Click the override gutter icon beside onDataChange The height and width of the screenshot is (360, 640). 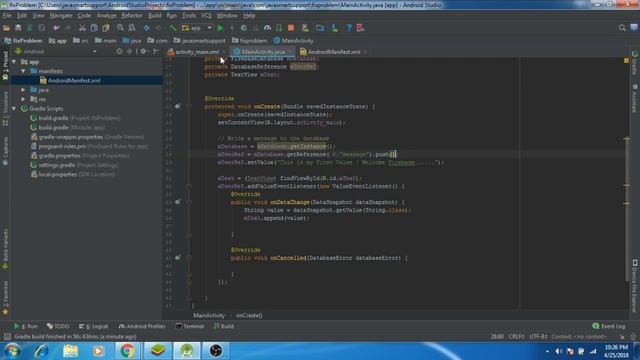pyautogui.click(x=178, y=202)
